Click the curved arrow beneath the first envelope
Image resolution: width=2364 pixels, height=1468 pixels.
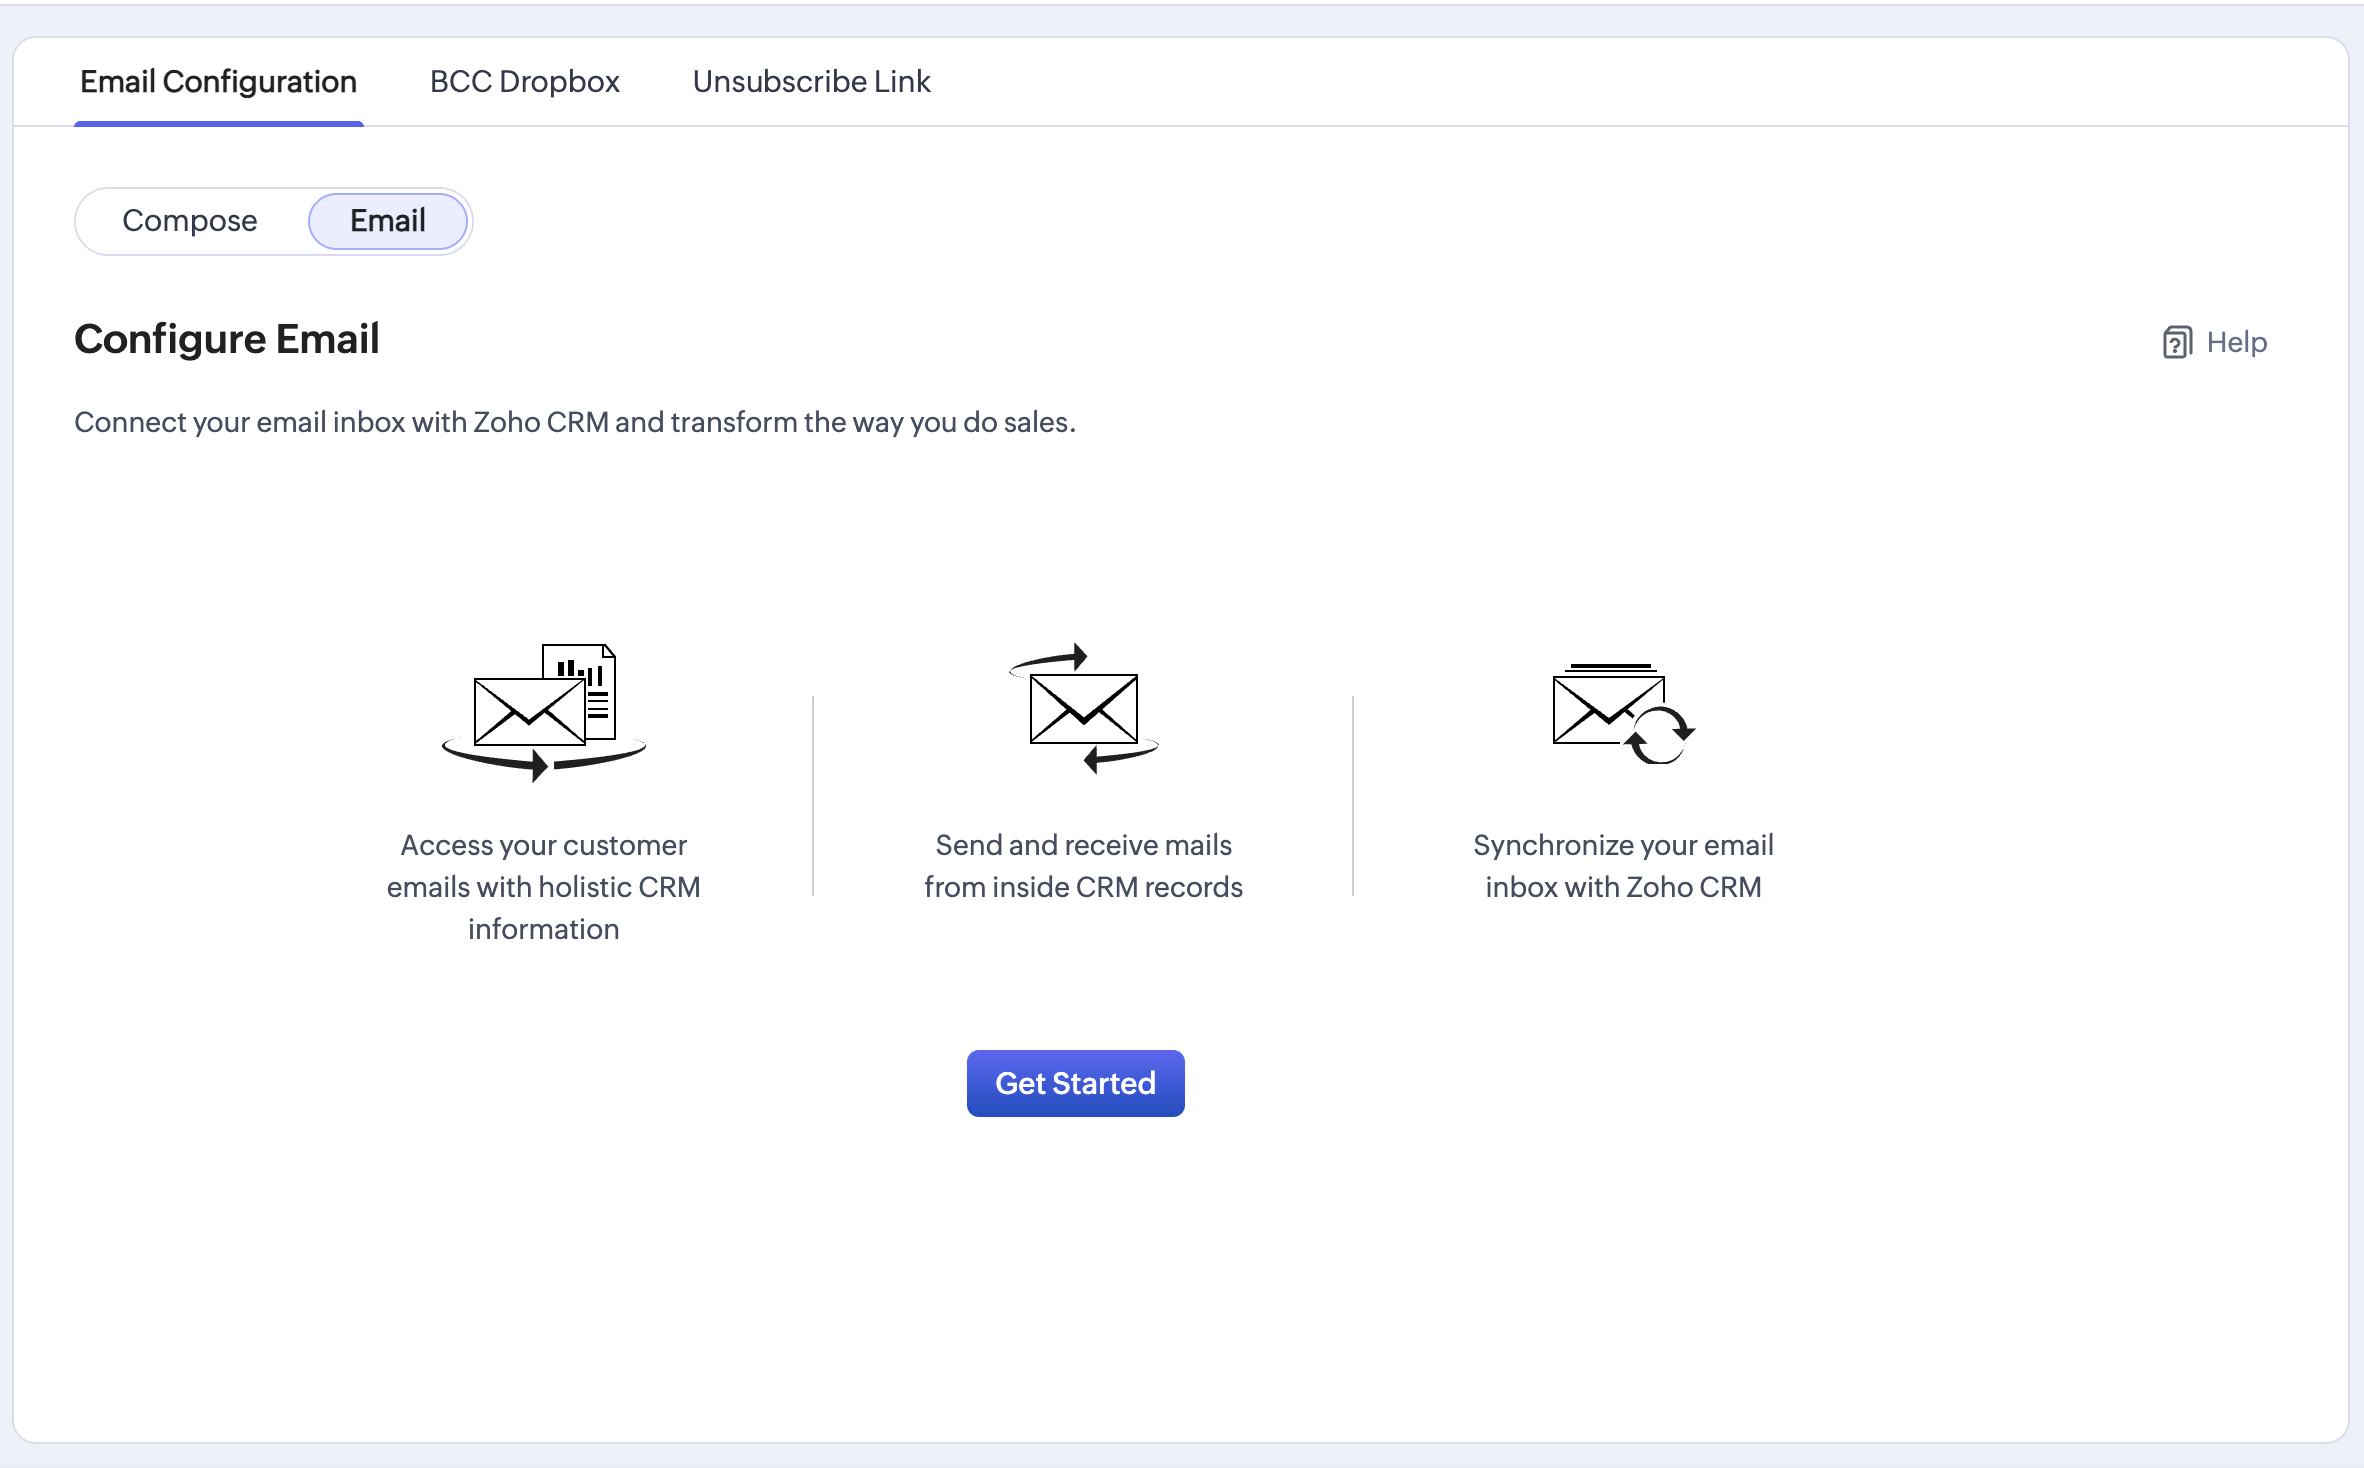(x=541, y=765)
